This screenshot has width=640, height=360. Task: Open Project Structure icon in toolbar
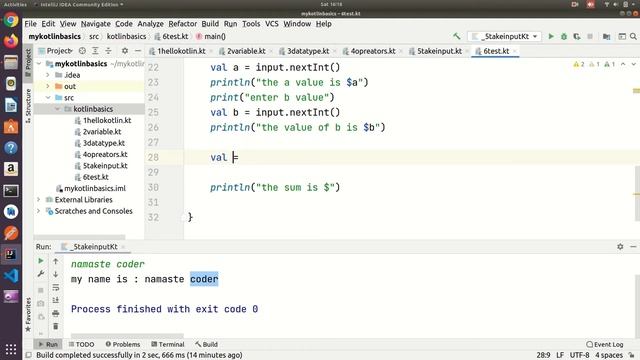click(x=607, y=36)
